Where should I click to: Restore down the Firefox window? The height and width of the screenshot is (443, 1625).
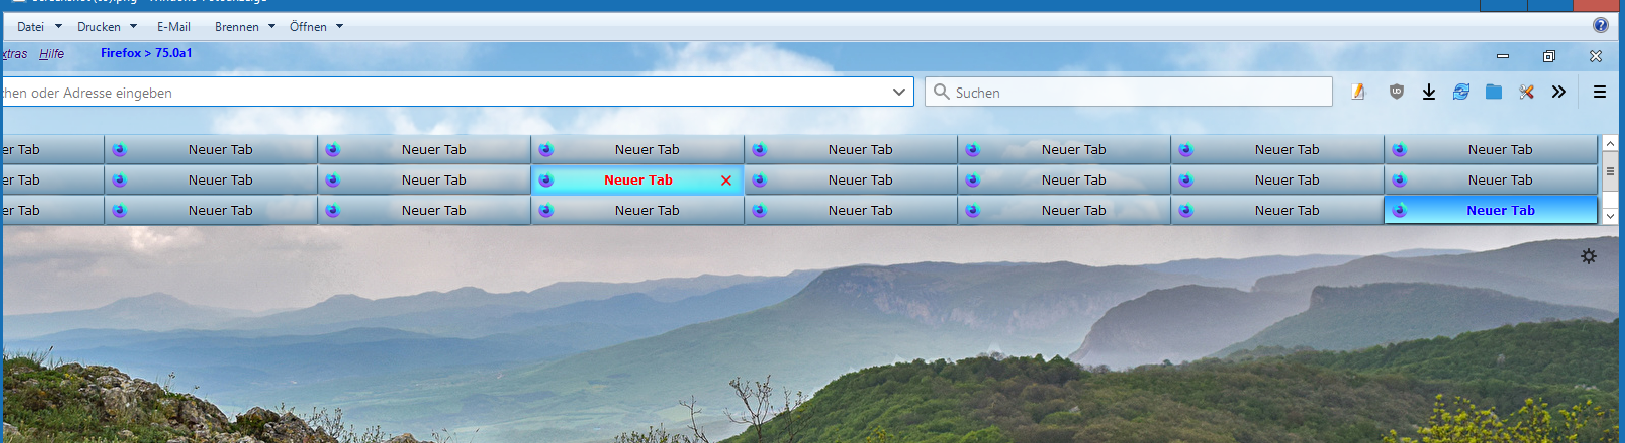[x=1549, y=56]
